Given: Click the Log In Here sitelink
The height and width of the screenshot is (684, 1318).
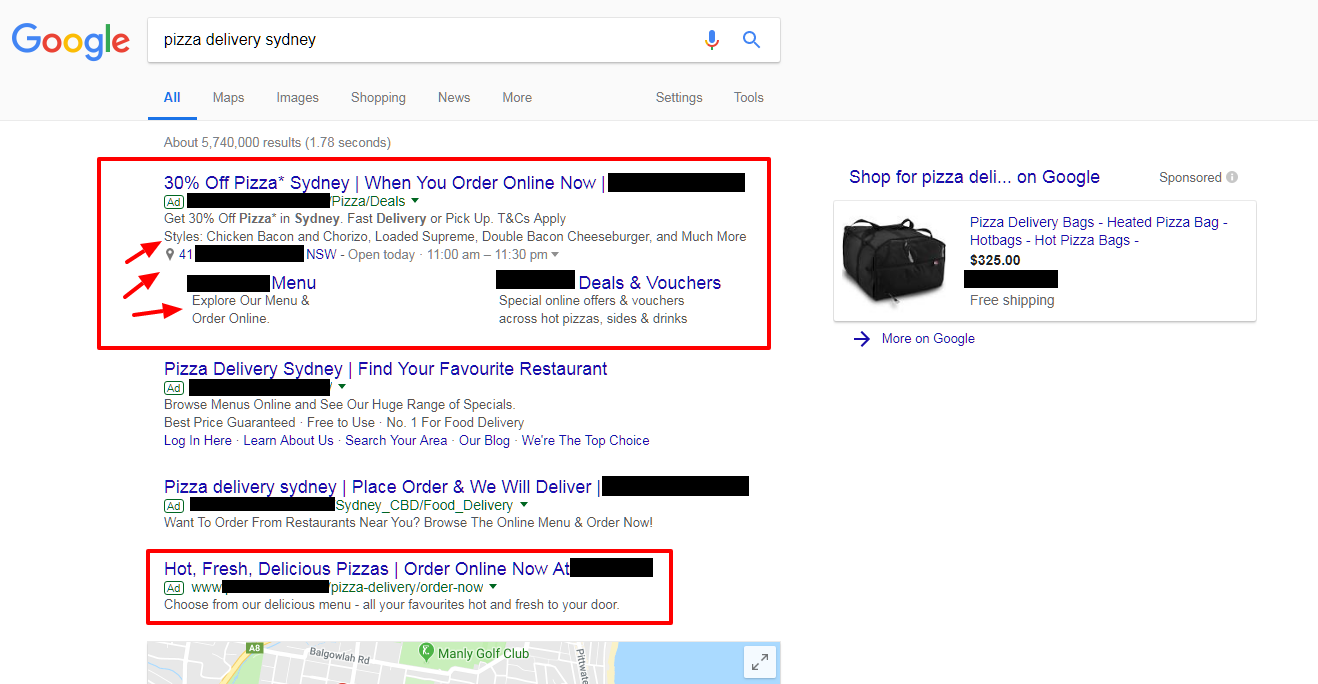Looking at the screenshot, I should (x=197, y=440).
